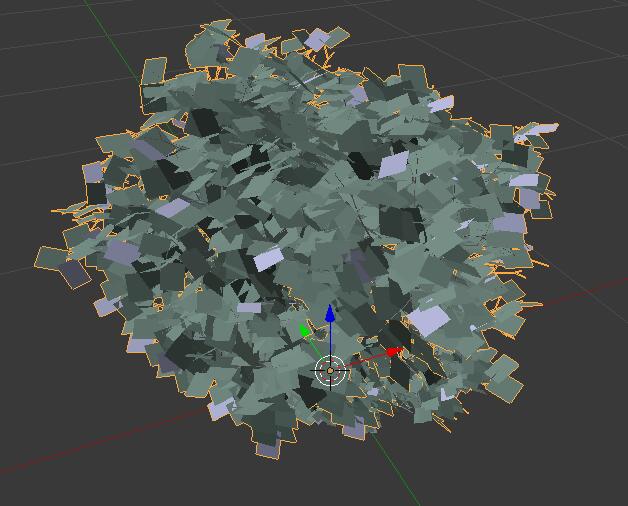Screen dimensions: 628x506
Task: Click the green Y-axis manipulator arrow
Action: 304,330
